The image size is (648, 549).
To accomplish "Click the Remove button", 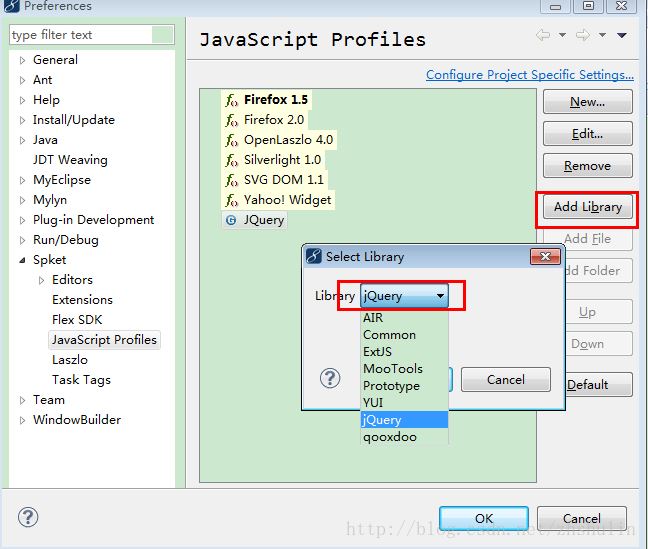I will click(x=587, y=166).
